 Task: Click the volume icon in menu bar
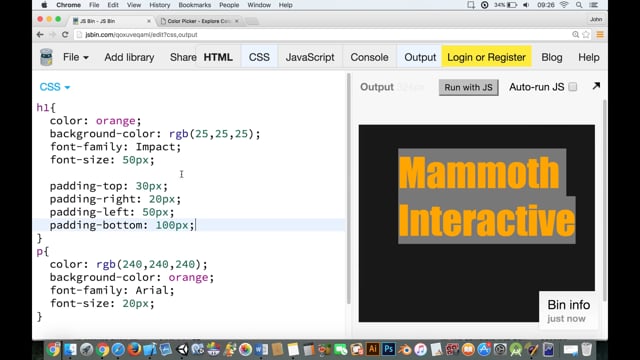pyautogui.click(x=527, y=5)
